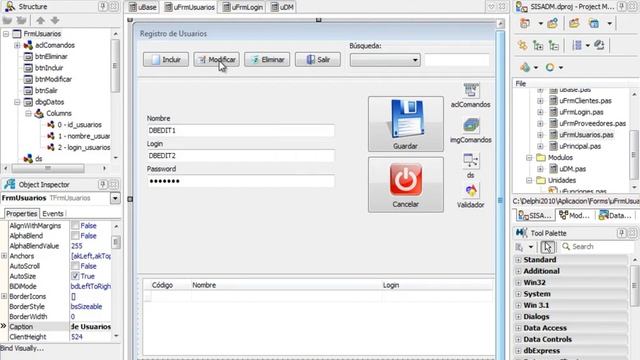Open the Búsqueda combo box
640x360 pixels.
[385, 60]
